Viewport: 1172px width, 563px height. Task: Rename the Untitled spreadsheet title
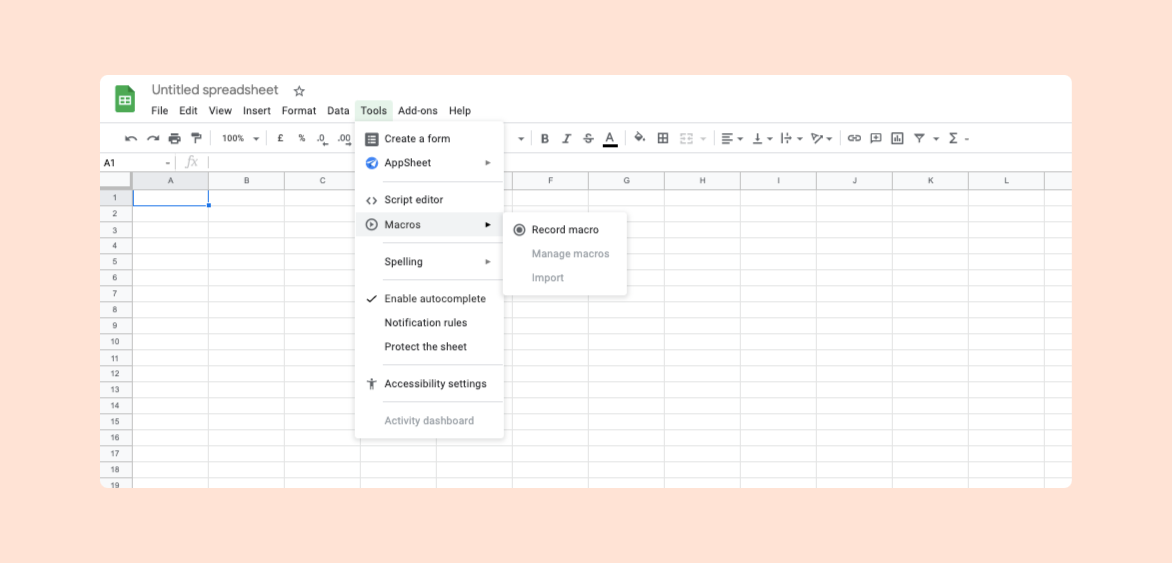pyautogui.click(x=215, y=90)
